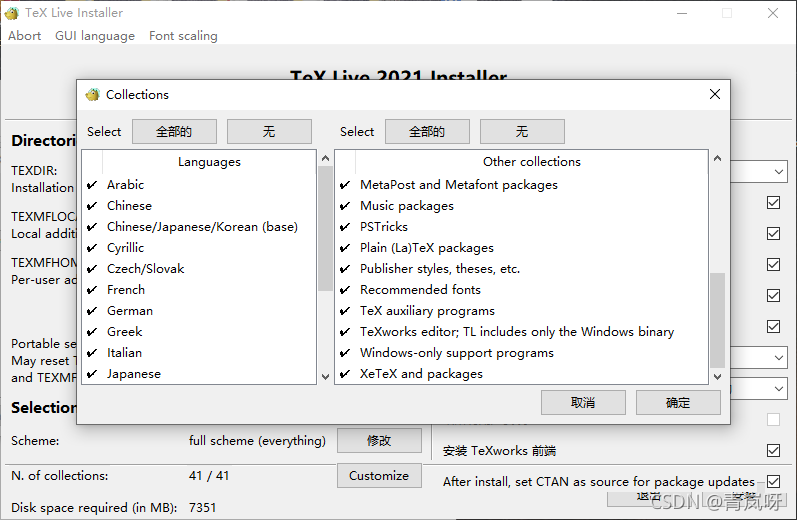This screenshot has height=520, width=797.
Task: Toggle the Italian checkmark
Action: pyautogui.click(x=92, y=353)
